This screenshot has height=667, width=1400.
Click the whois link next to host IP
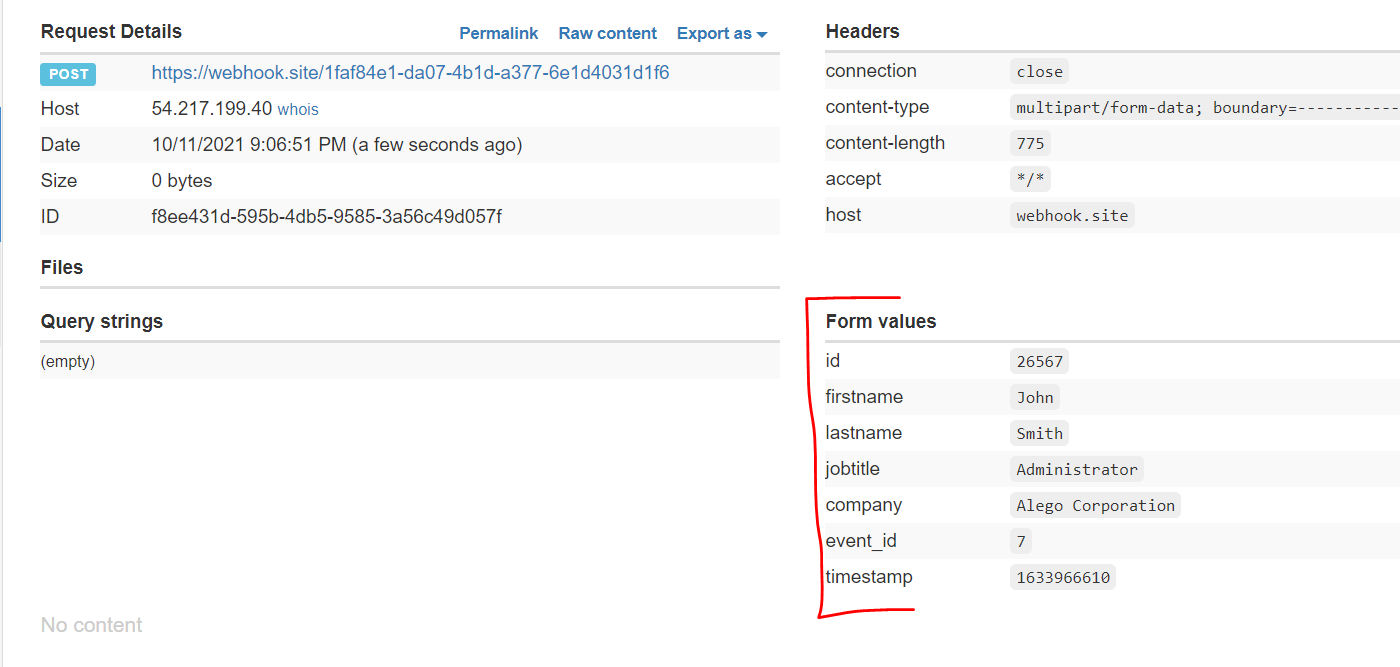pos(298,109)
